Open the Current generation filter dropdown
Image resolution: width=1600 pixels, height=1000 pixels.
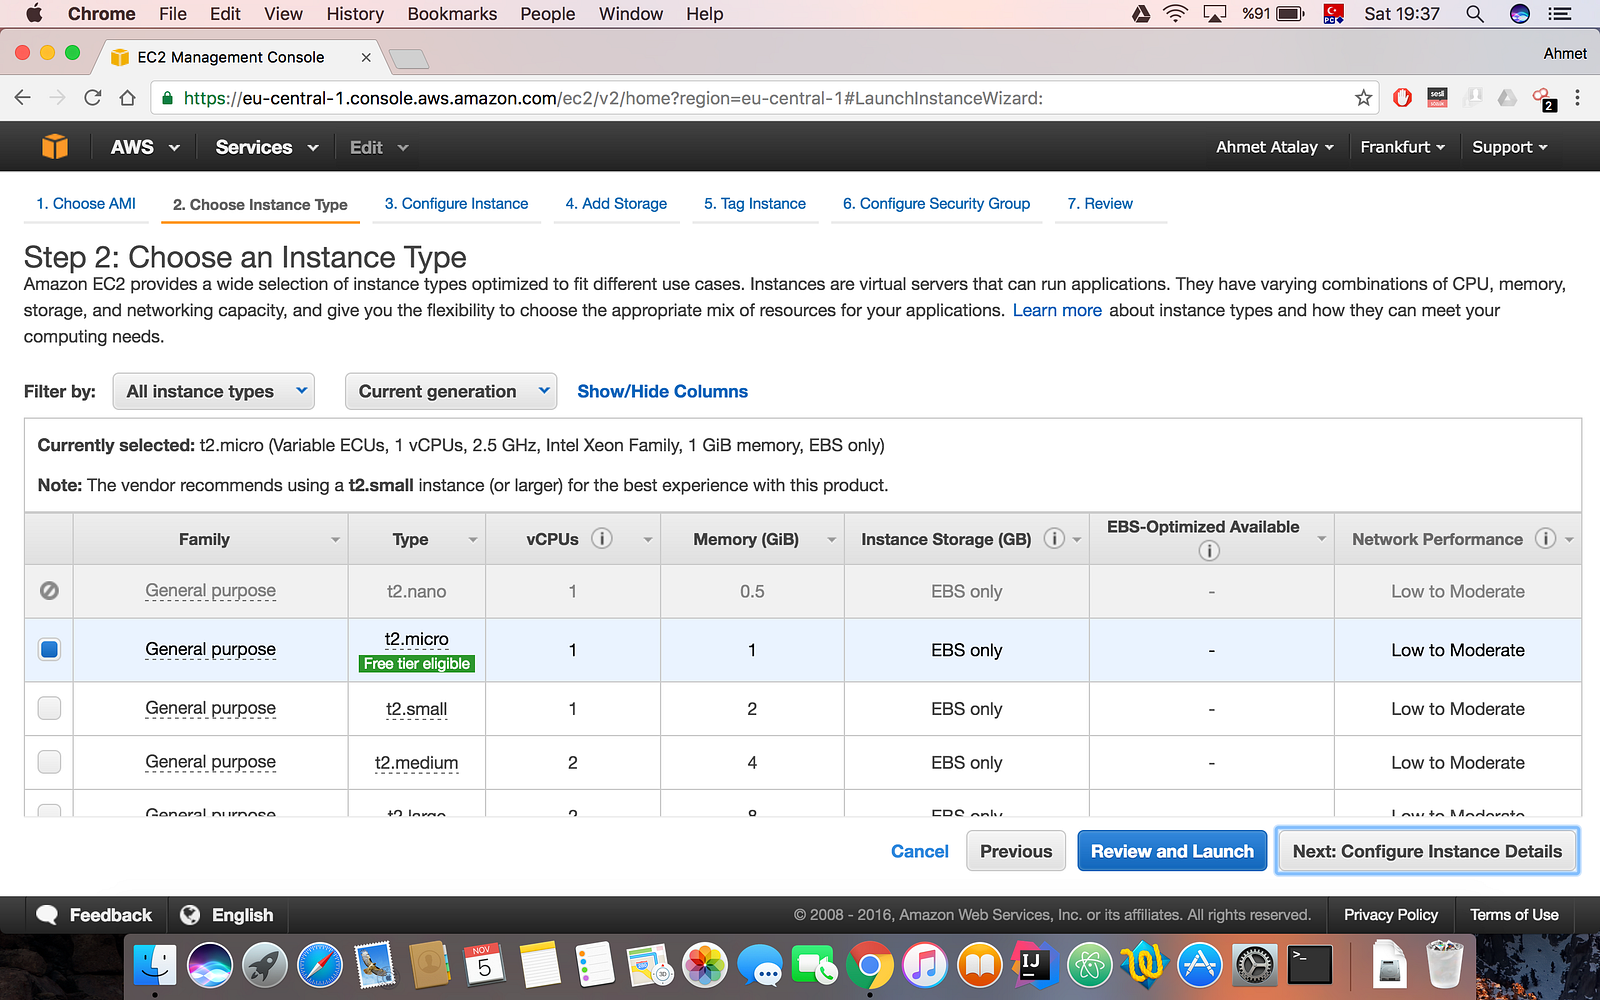click(451, 391)
